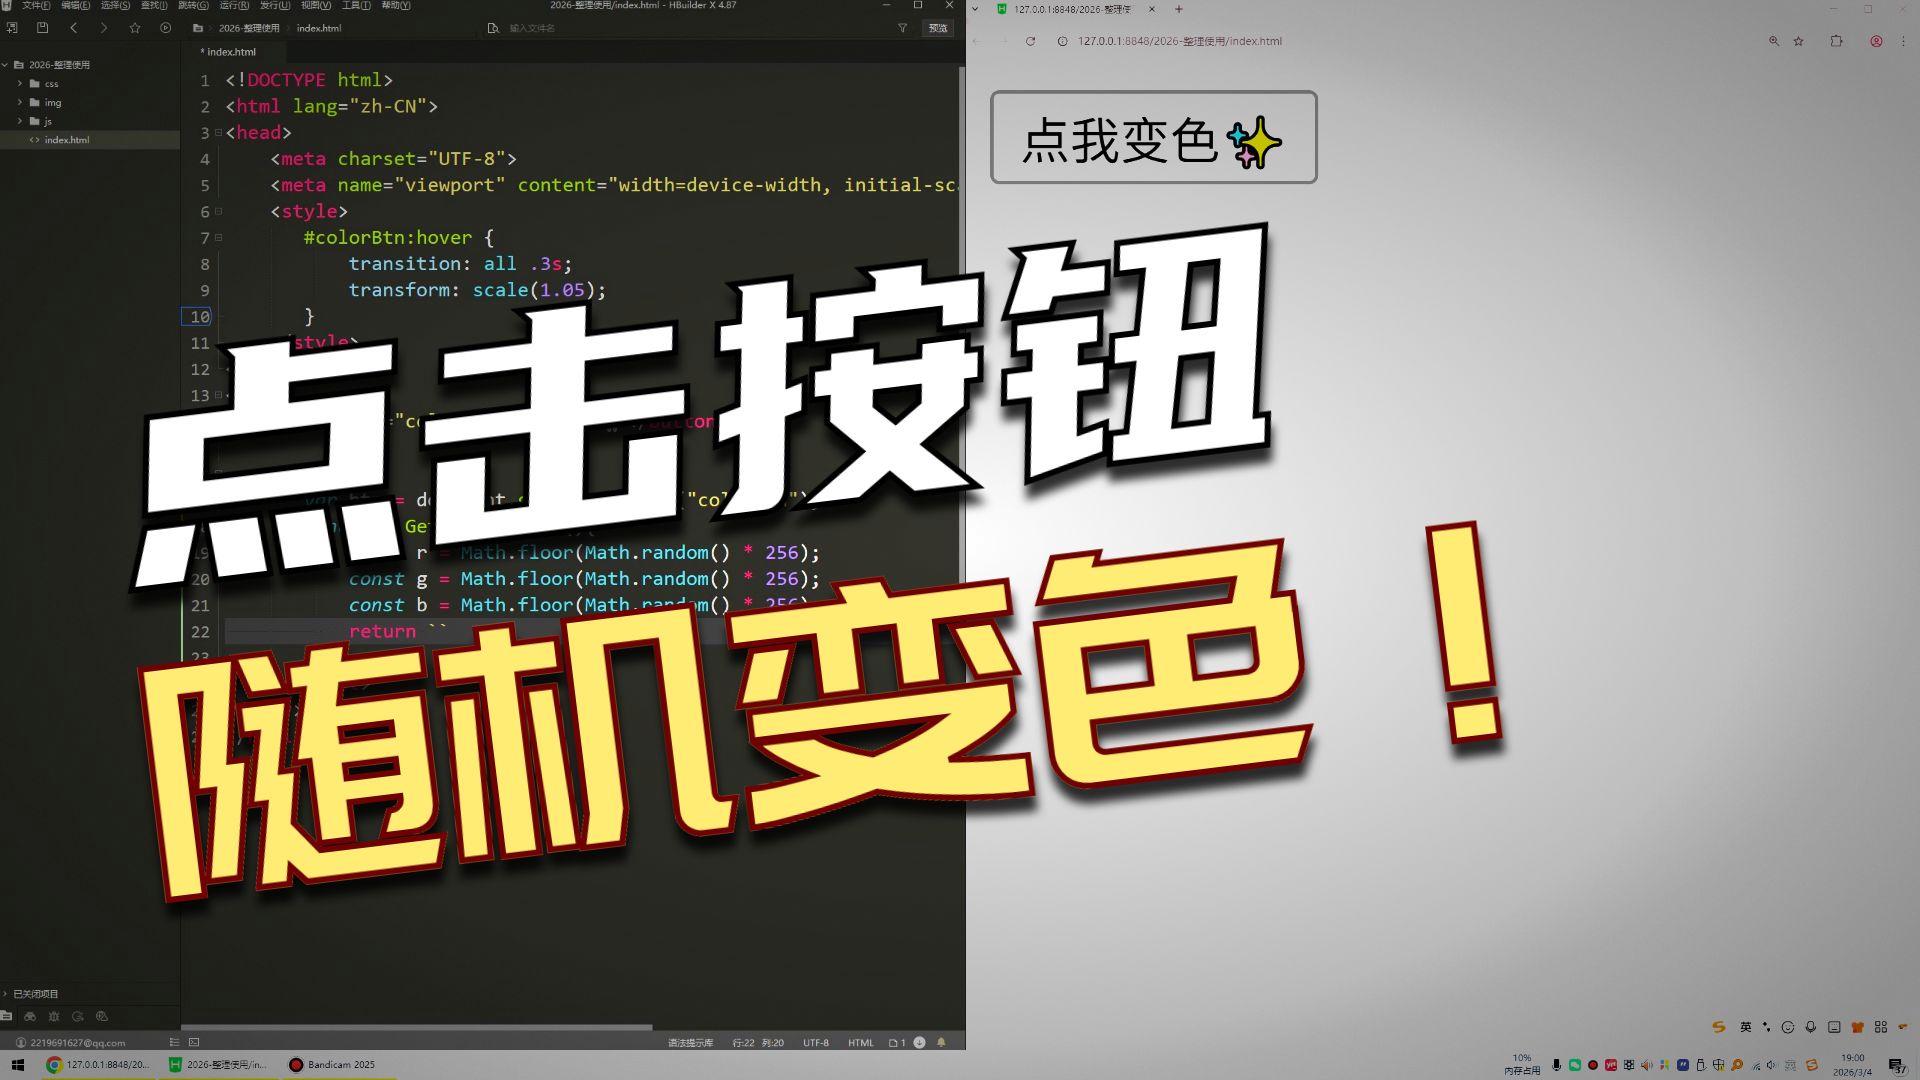Image resolution: width=1920 pixels, height=1080 pixels.
Task: Click the bug debug icon in sidebar bottom
Action: click(x=54, y=1016)
